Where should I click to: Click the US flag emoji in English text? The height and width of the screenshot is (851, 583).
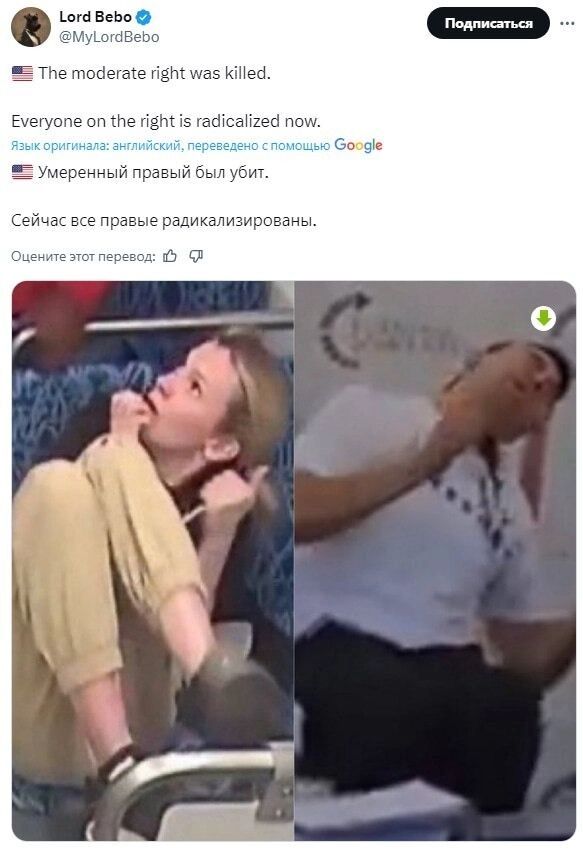(22, 73)
